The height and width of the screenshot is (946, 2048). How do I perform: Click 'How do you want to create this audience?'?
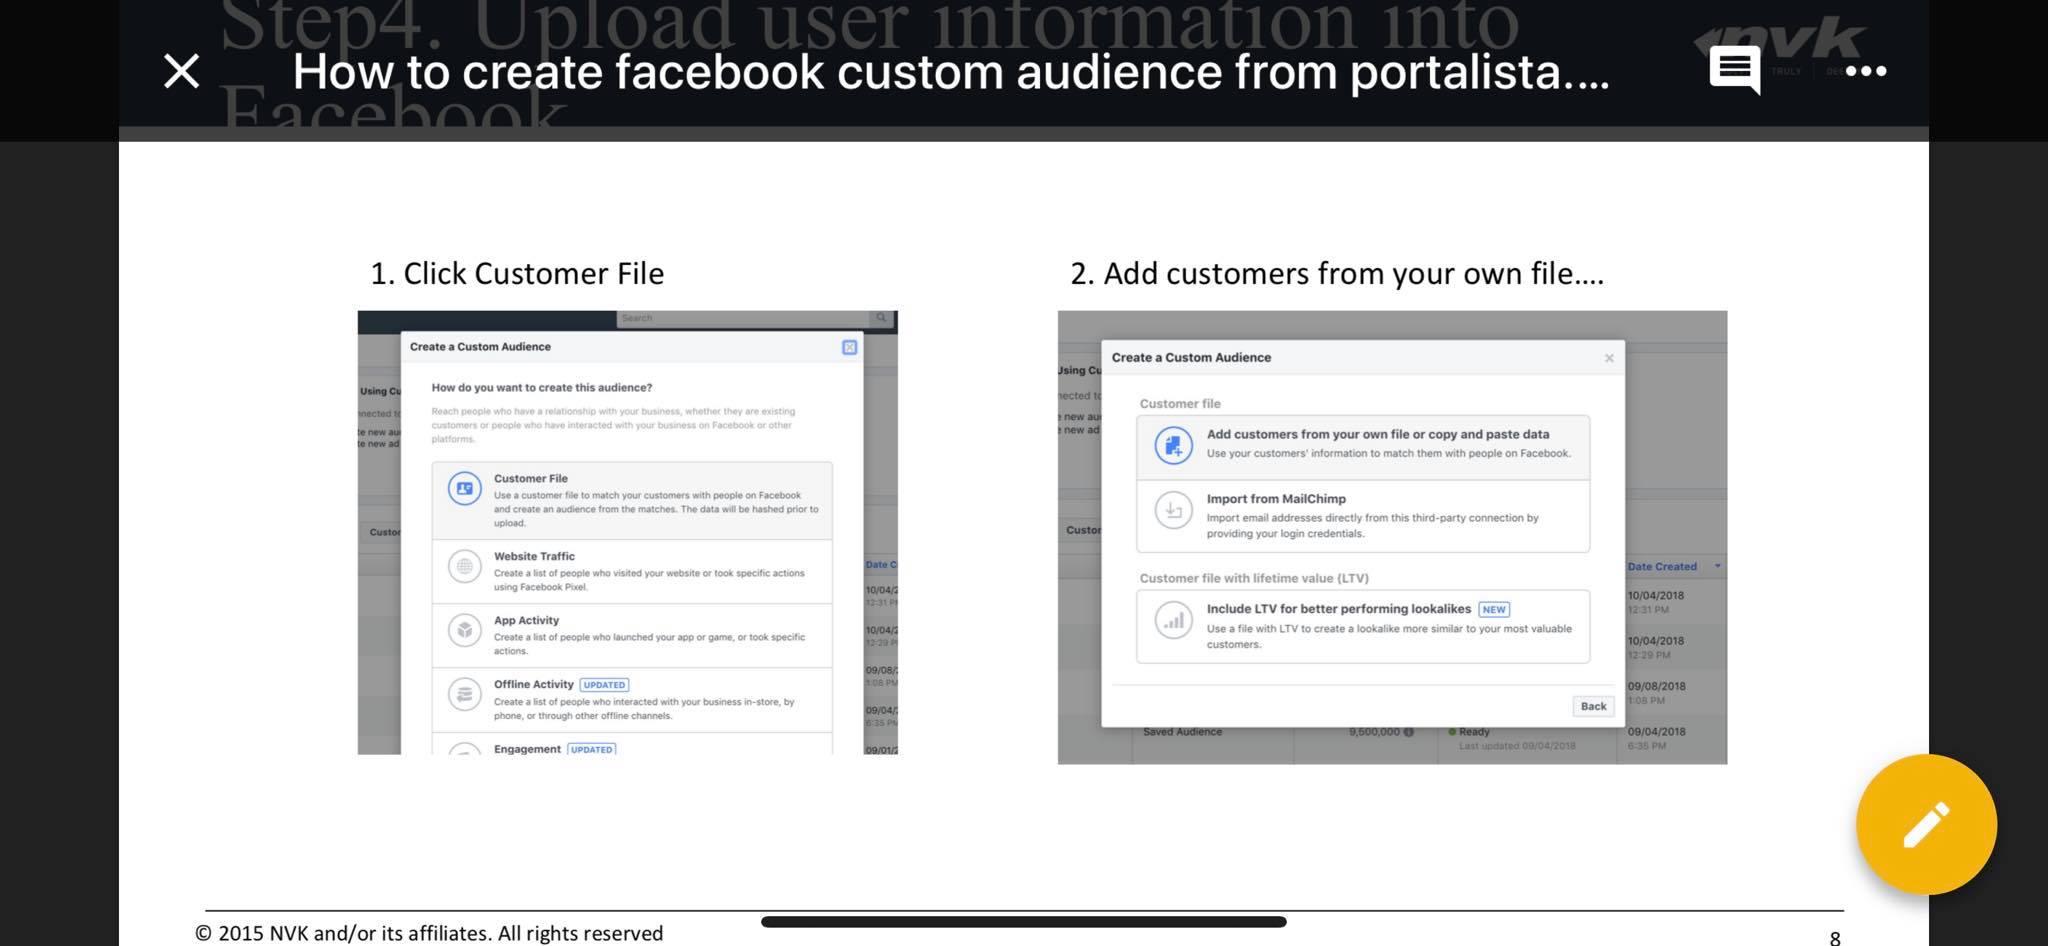(x=541, y=387)
